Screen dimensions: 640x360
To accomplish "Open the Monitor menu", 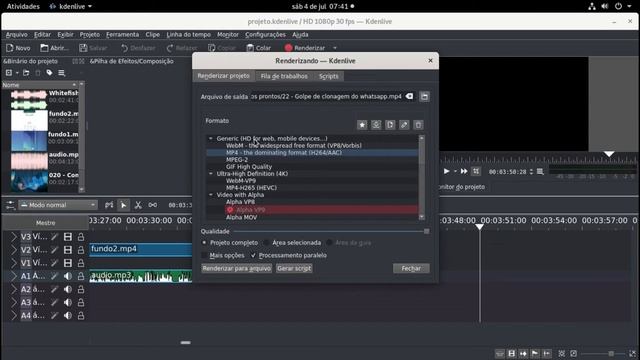I will (x=228, y=35).
